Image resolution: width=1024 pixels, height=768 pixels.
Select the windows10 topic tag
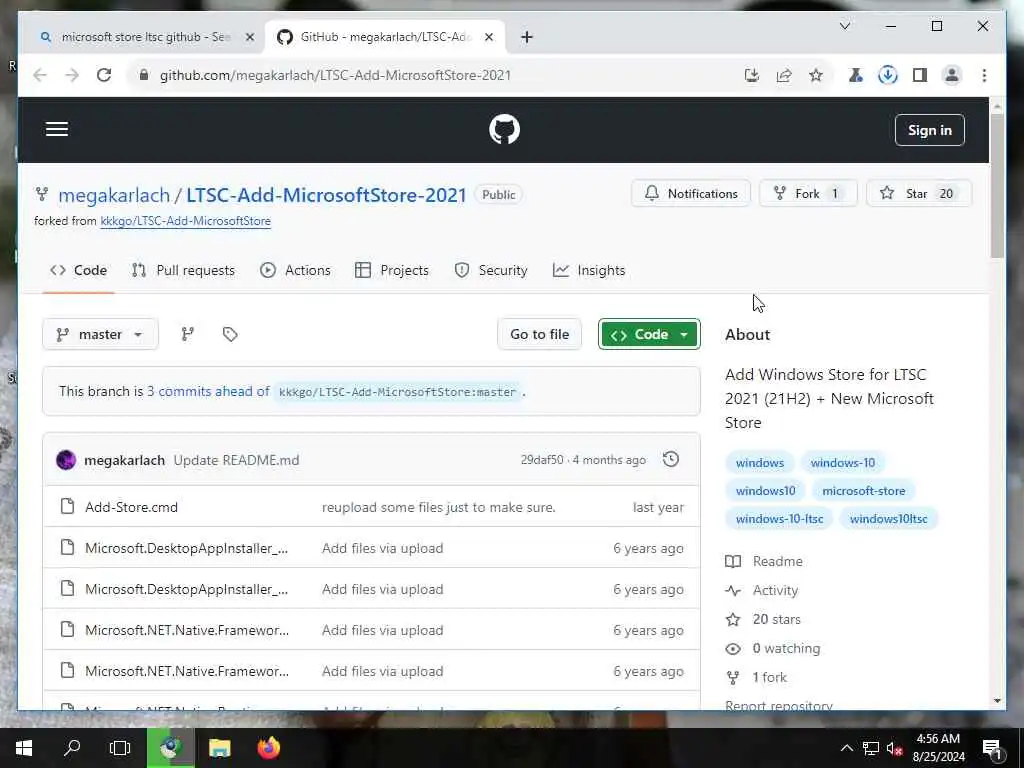tap(765, 490)
